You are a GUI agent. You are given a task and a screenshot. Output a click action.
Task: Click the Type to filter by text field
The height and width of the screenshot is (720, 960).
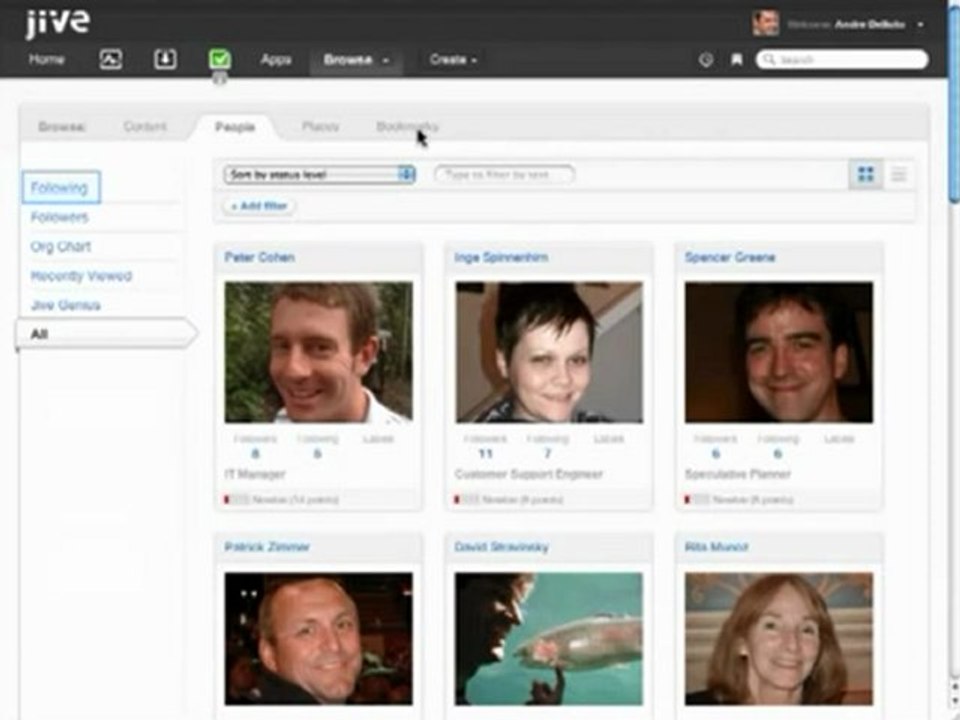click(x=504, y=174)
